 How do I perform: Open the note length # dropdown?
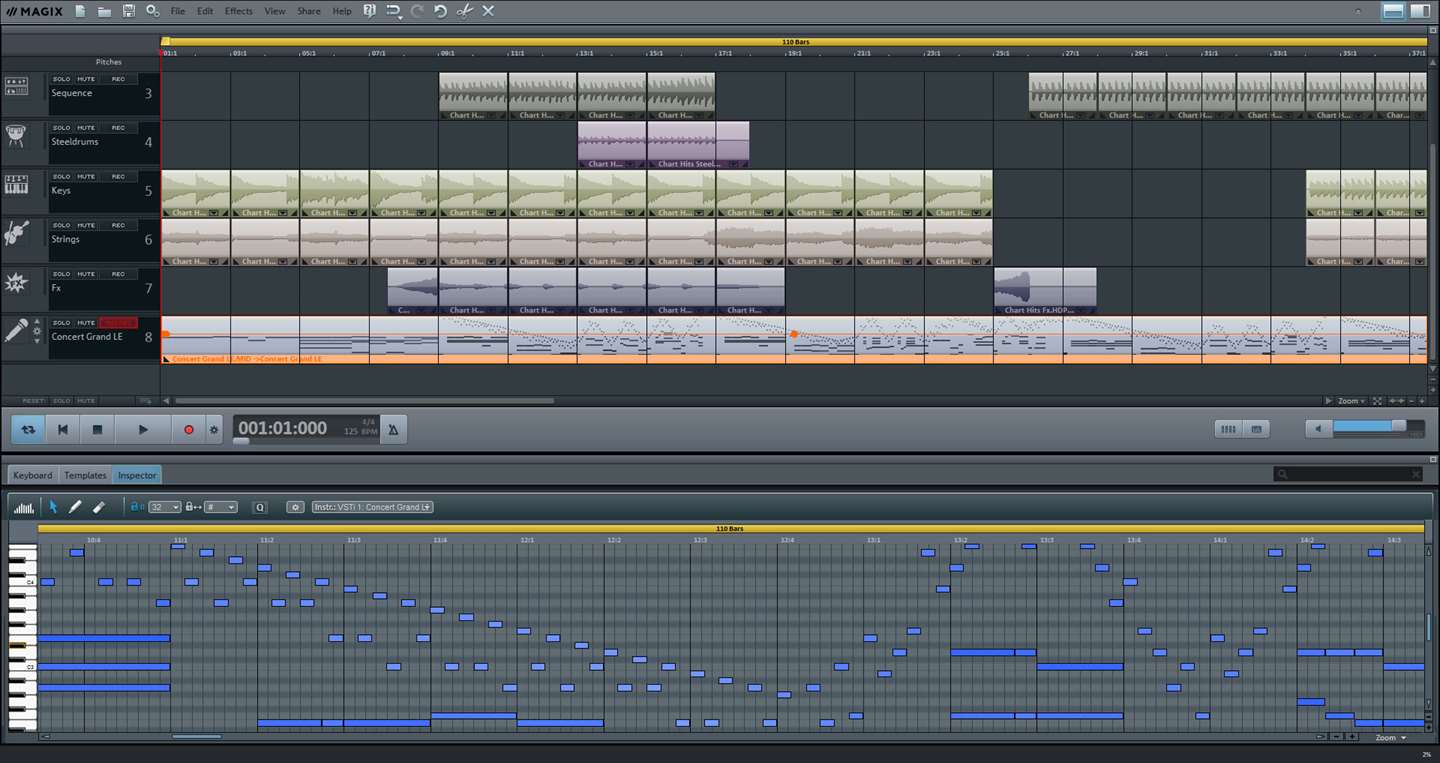click(220, 507)
